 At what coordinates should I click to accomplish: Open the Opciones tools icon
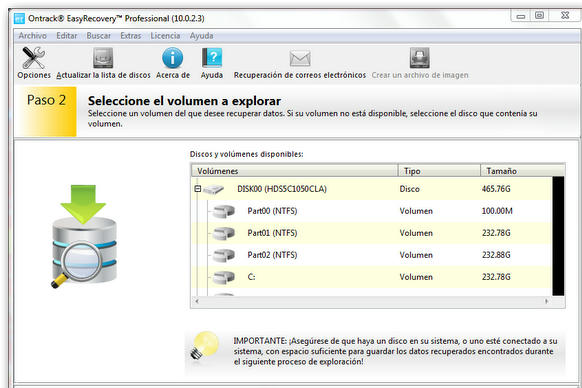[33, 58]
